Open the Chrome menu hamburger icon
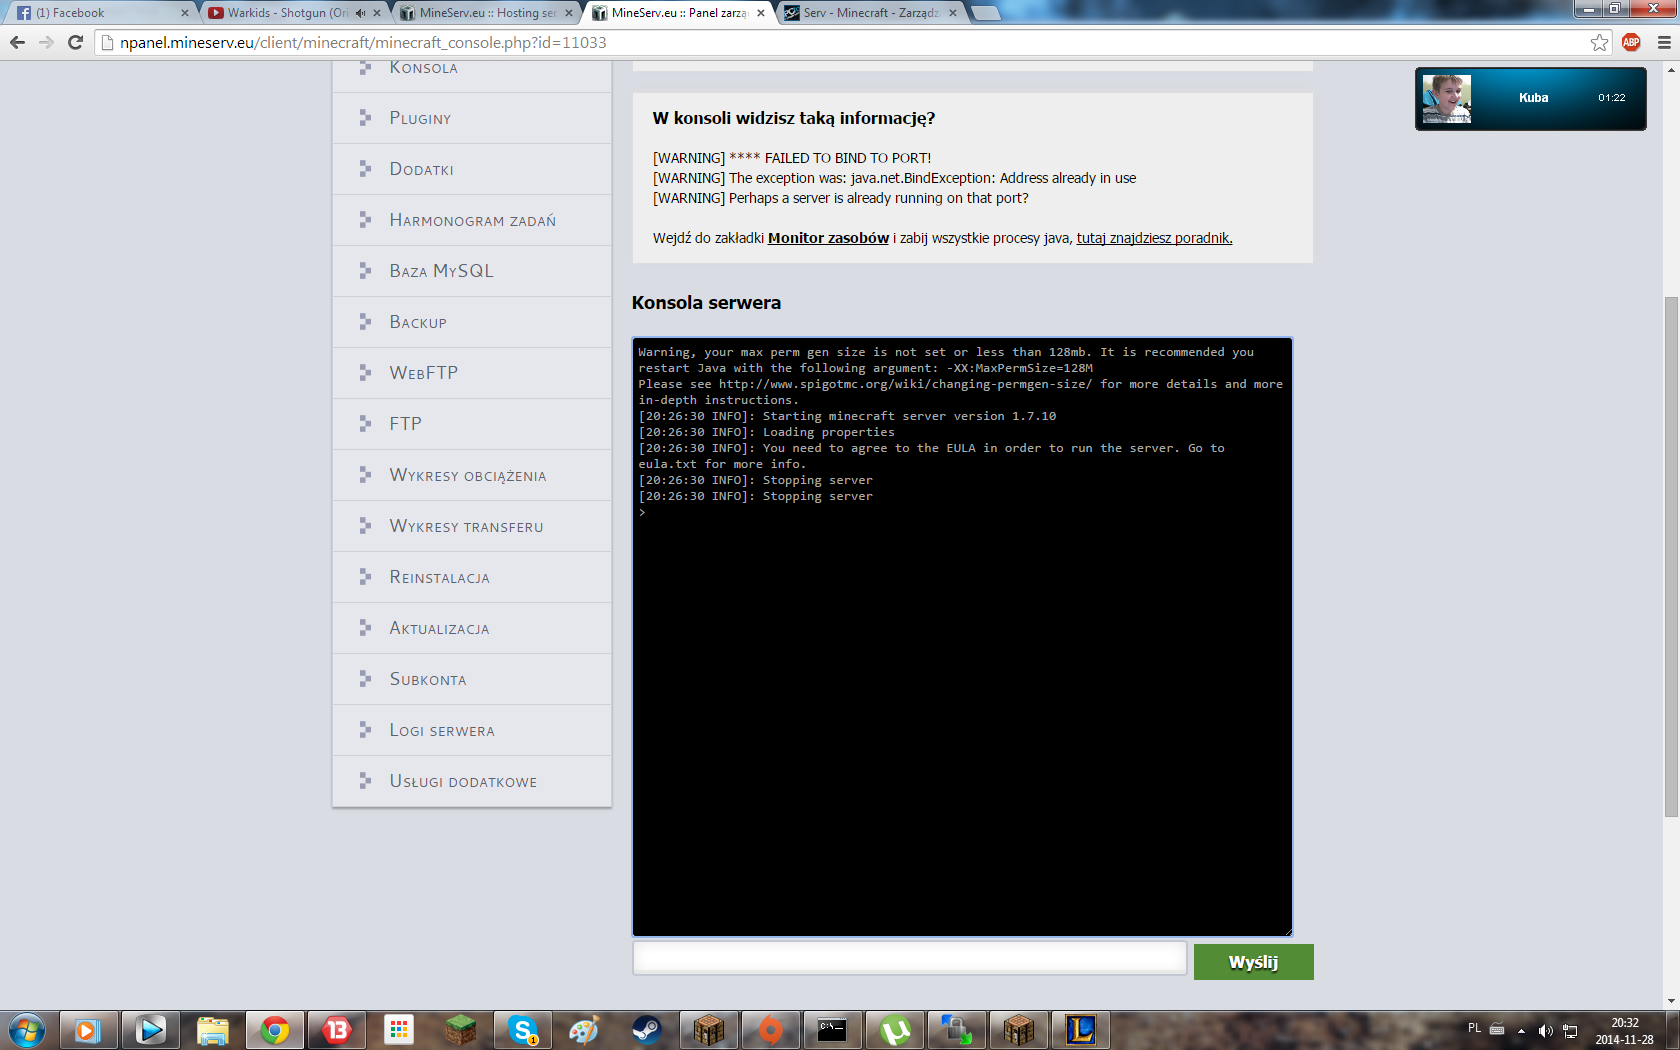 1664,42
